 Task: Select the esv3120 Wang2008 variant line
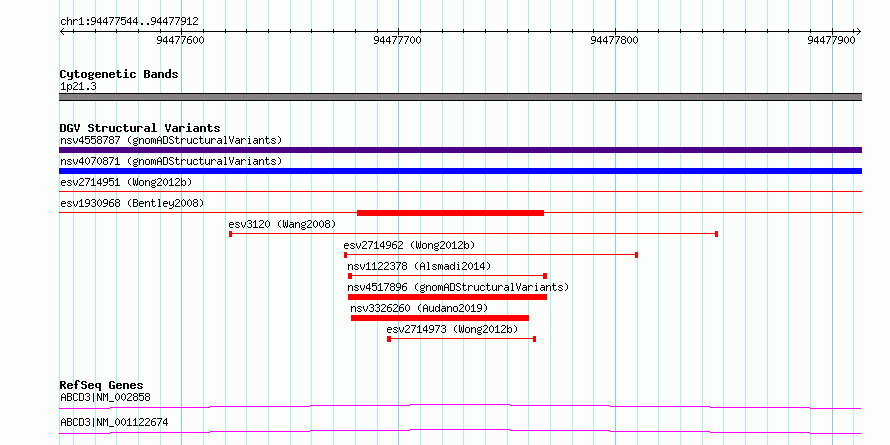[x=473, y=234]
